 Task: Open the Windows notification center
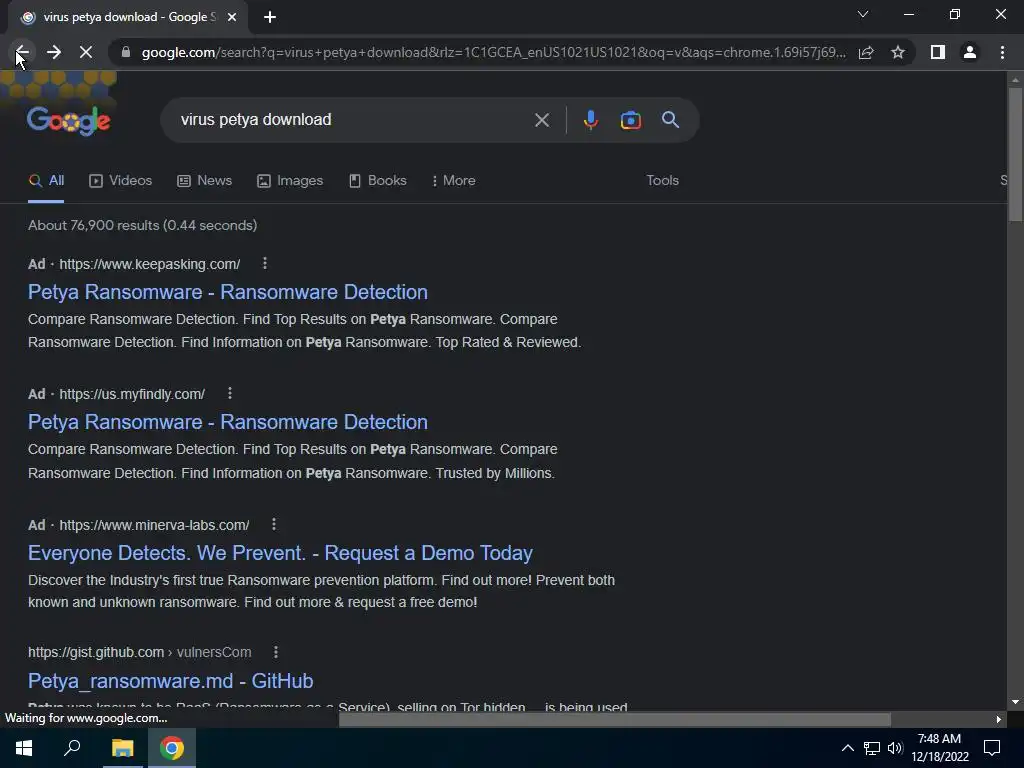pos(992,748)
